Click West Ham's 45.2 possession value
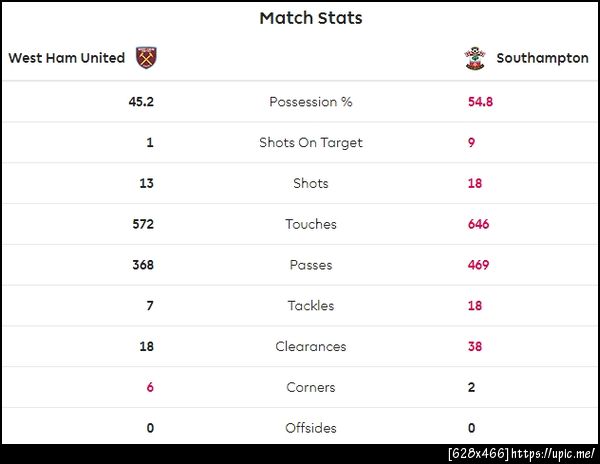This screenshot has height=464, width=600. click(140, 102)
